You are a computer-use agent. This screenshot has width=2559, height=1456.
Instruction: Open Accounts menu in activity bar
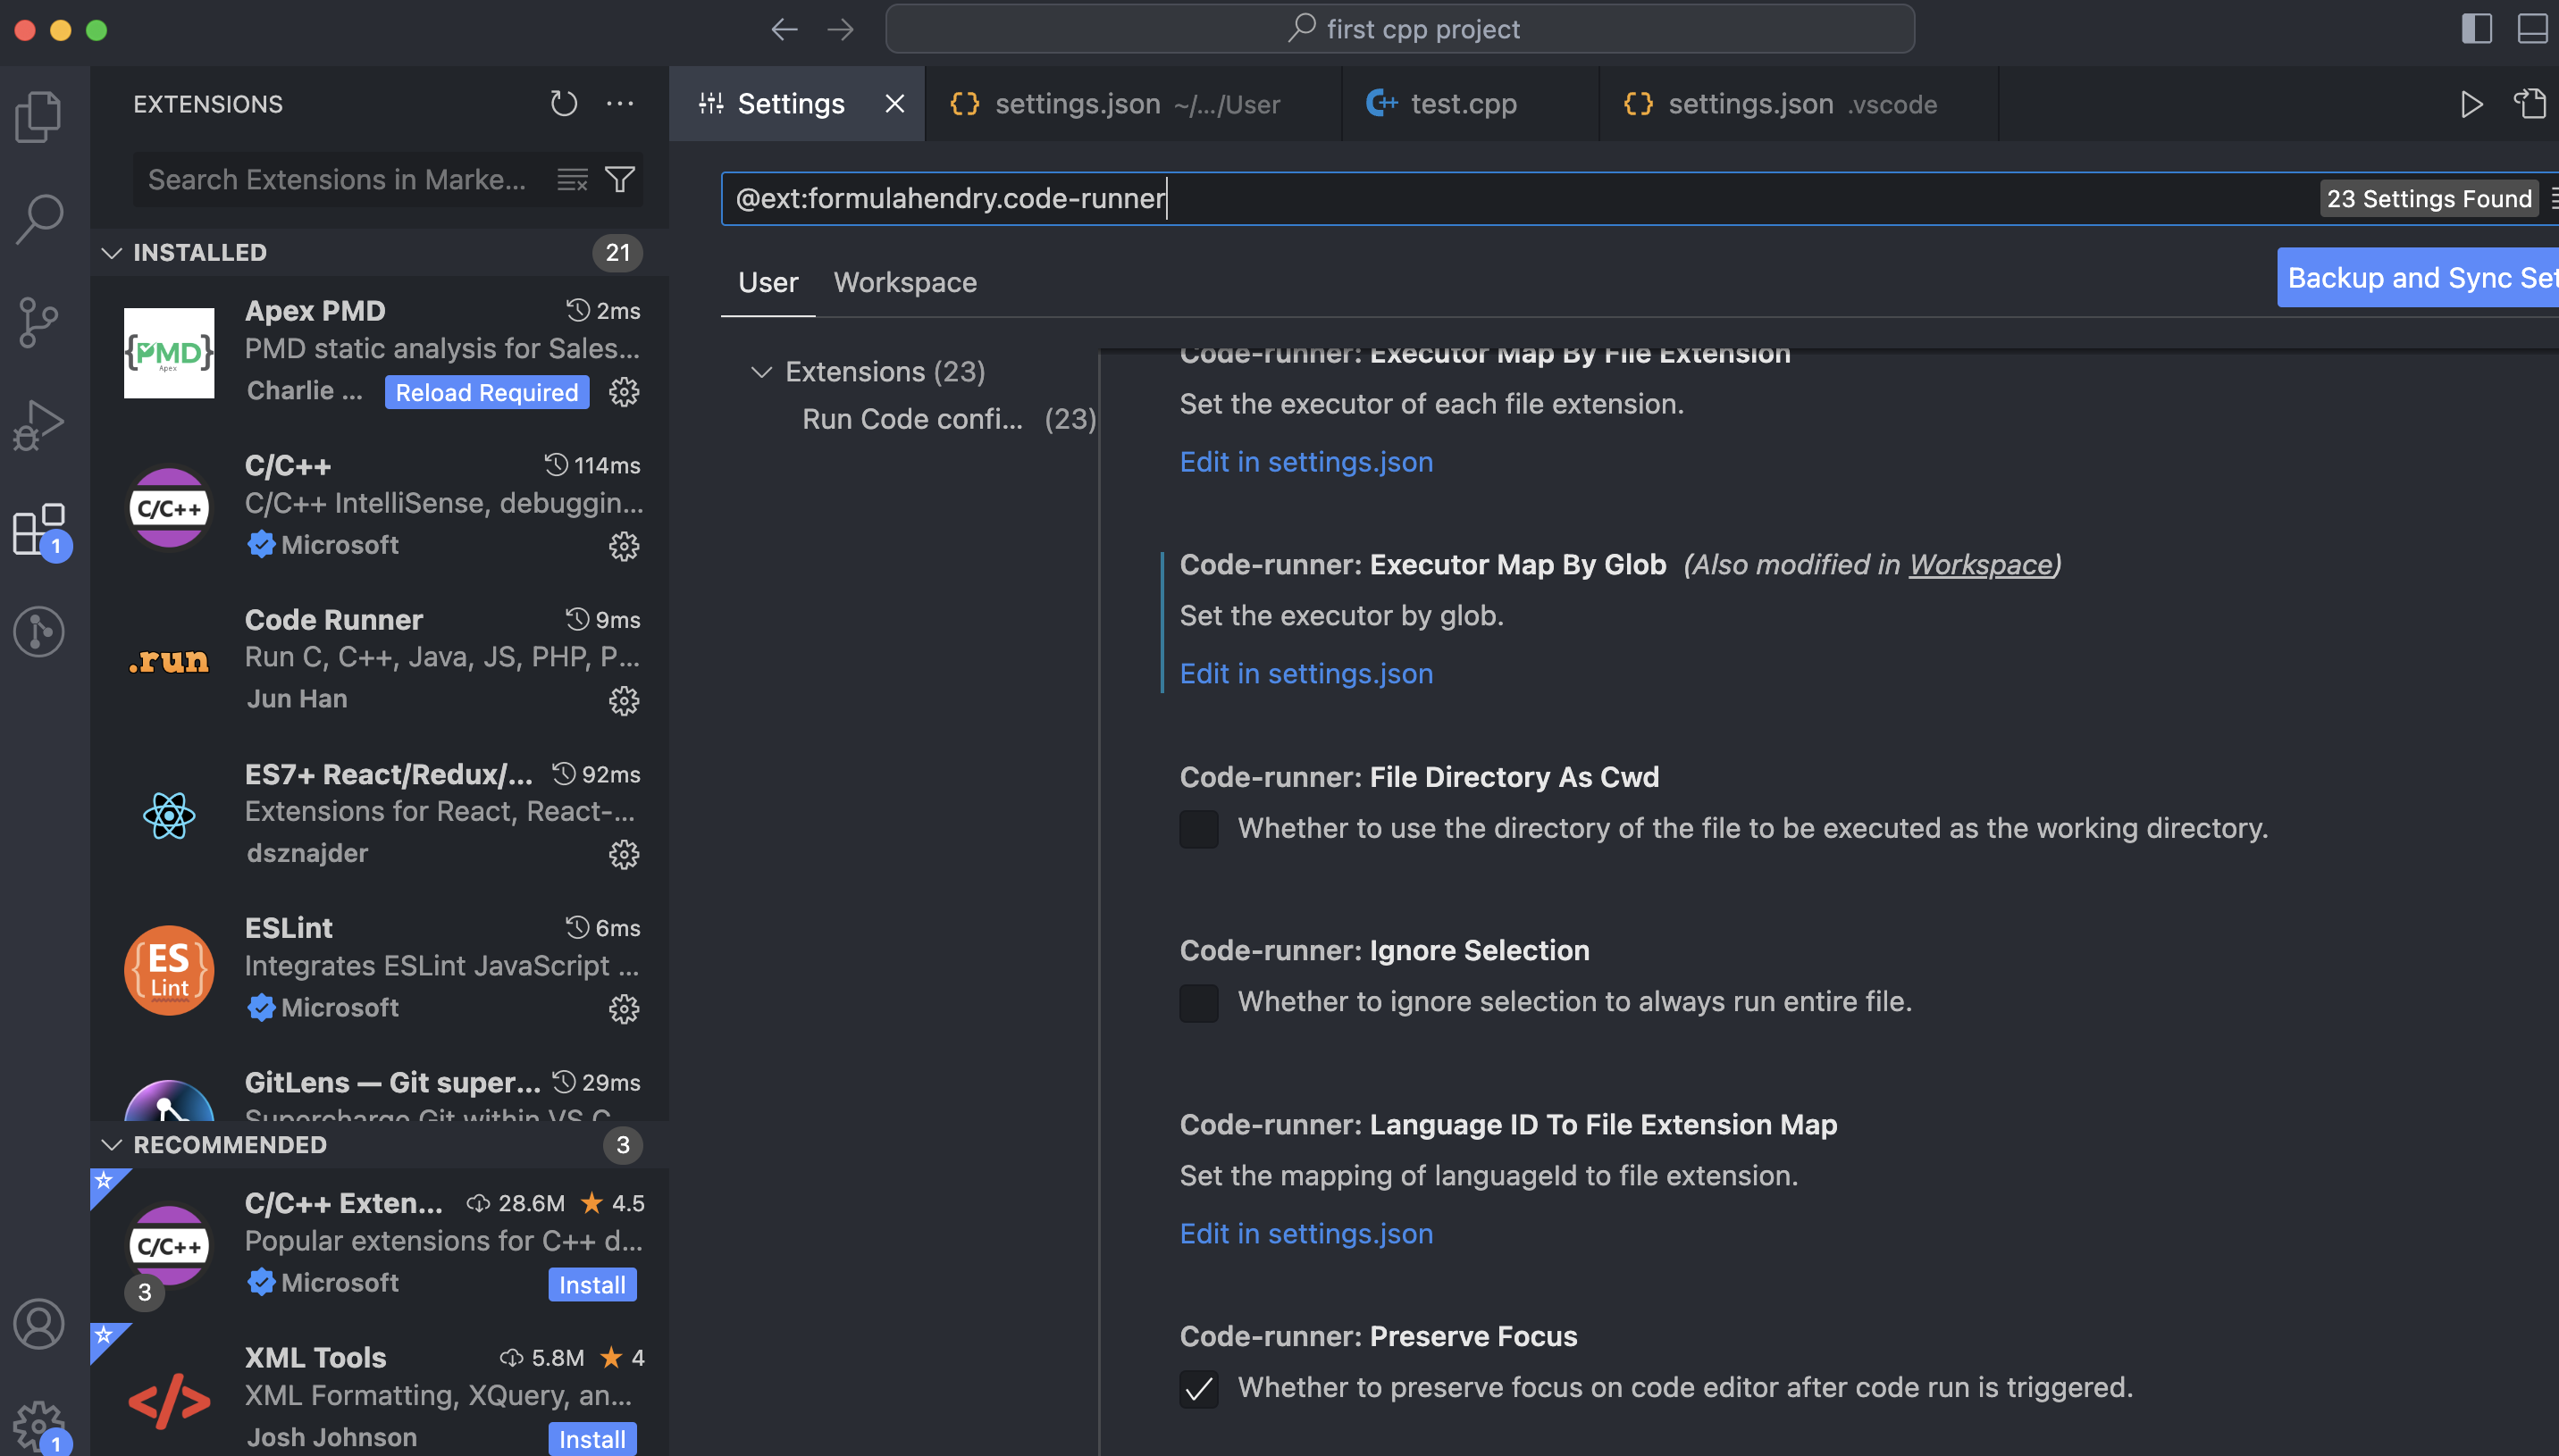(39, 1324)
